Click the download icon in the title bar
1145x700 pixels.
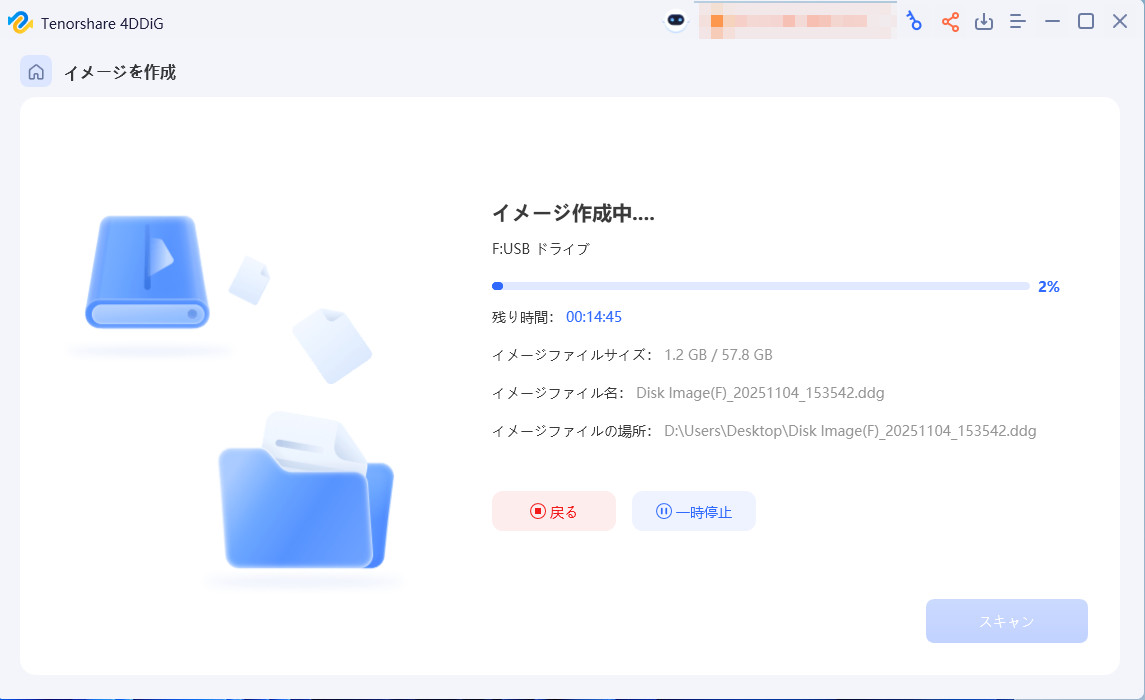click(x=983, y=20)
